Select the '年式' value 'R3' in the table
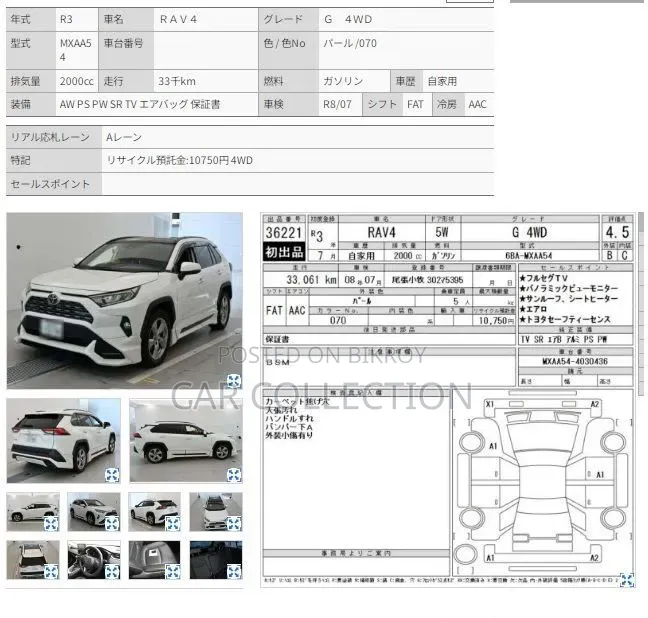 pos(66,19)
